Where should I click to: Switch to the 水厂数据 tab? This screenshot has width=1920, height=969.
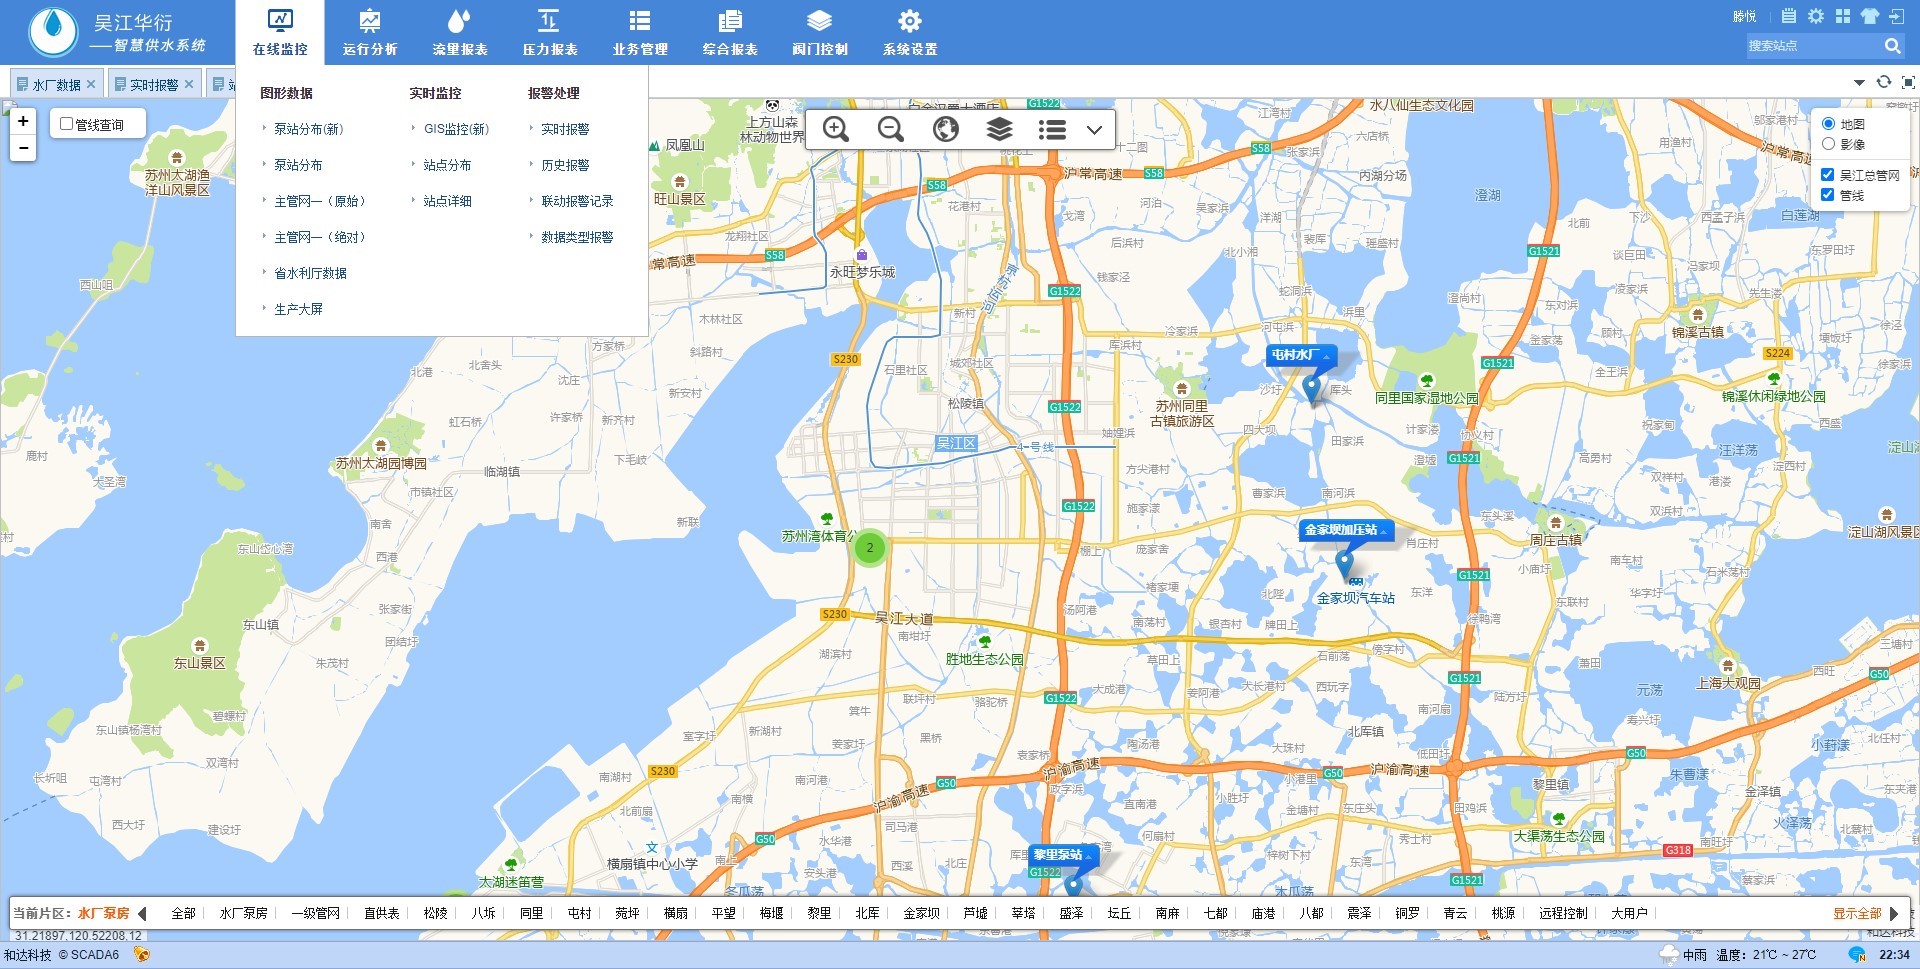pos(56,85)
